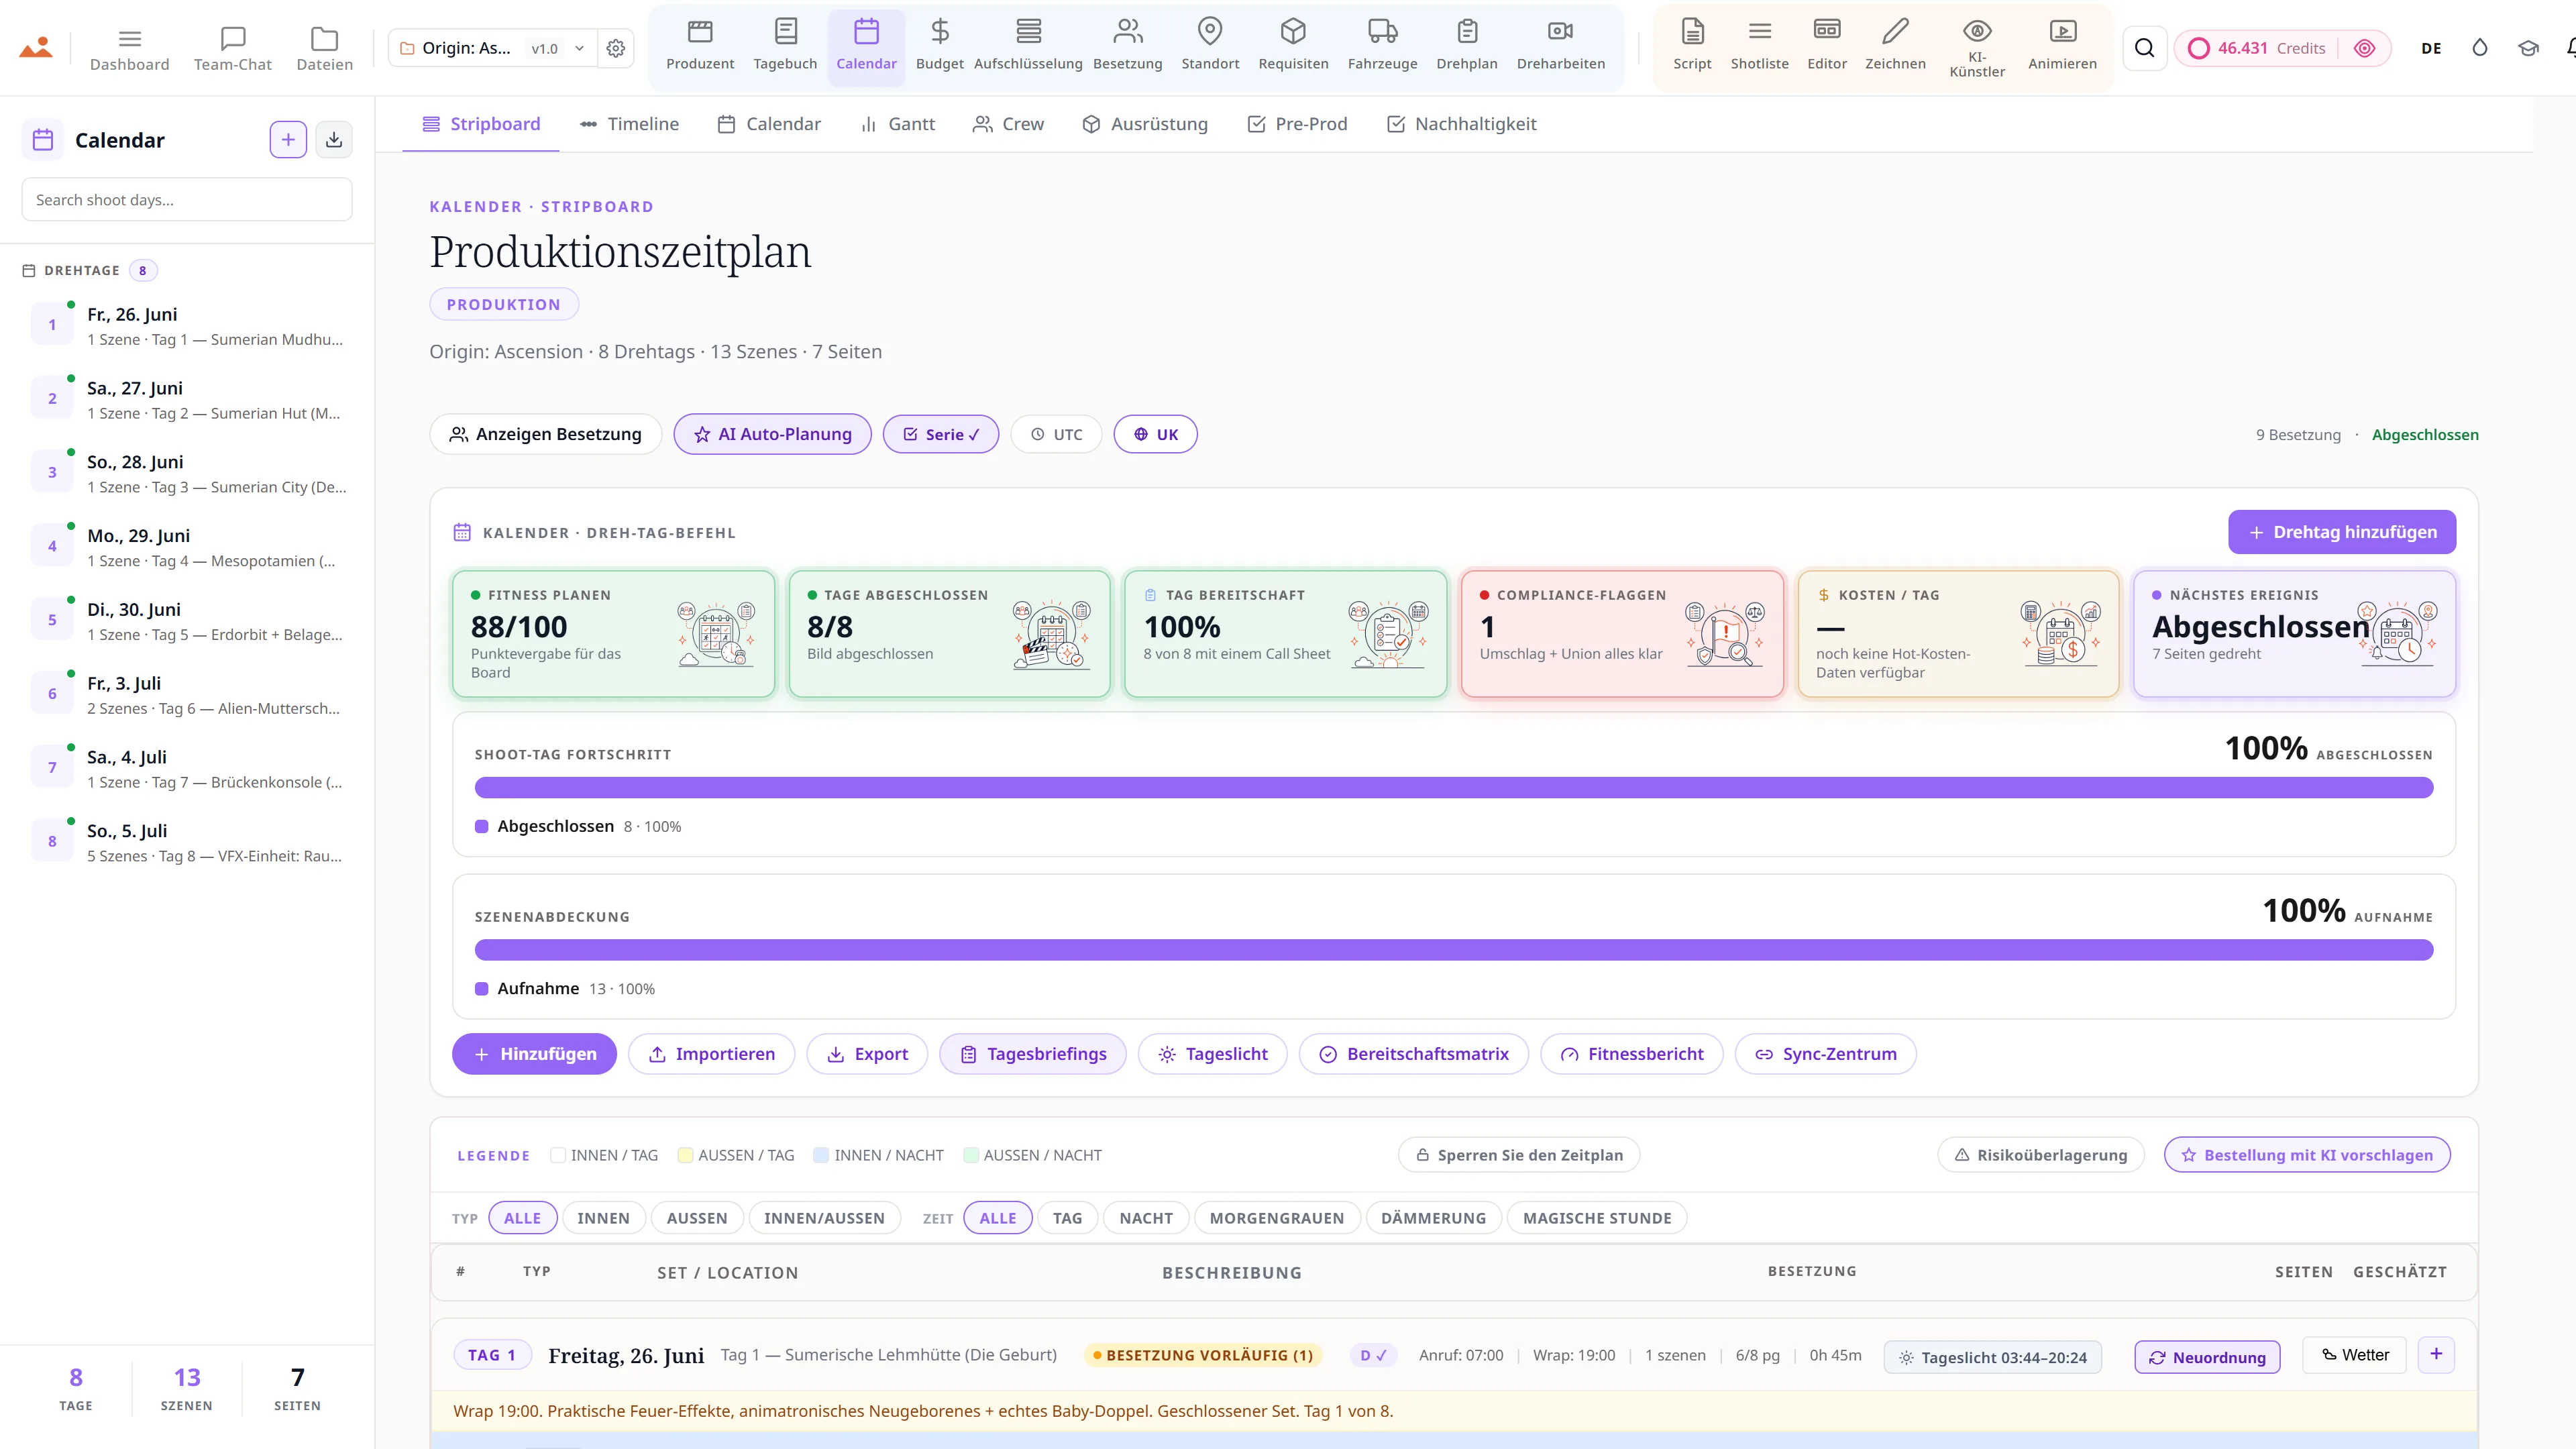
Task: Switch to the Ausrüstung tab
Action: 1145,124
